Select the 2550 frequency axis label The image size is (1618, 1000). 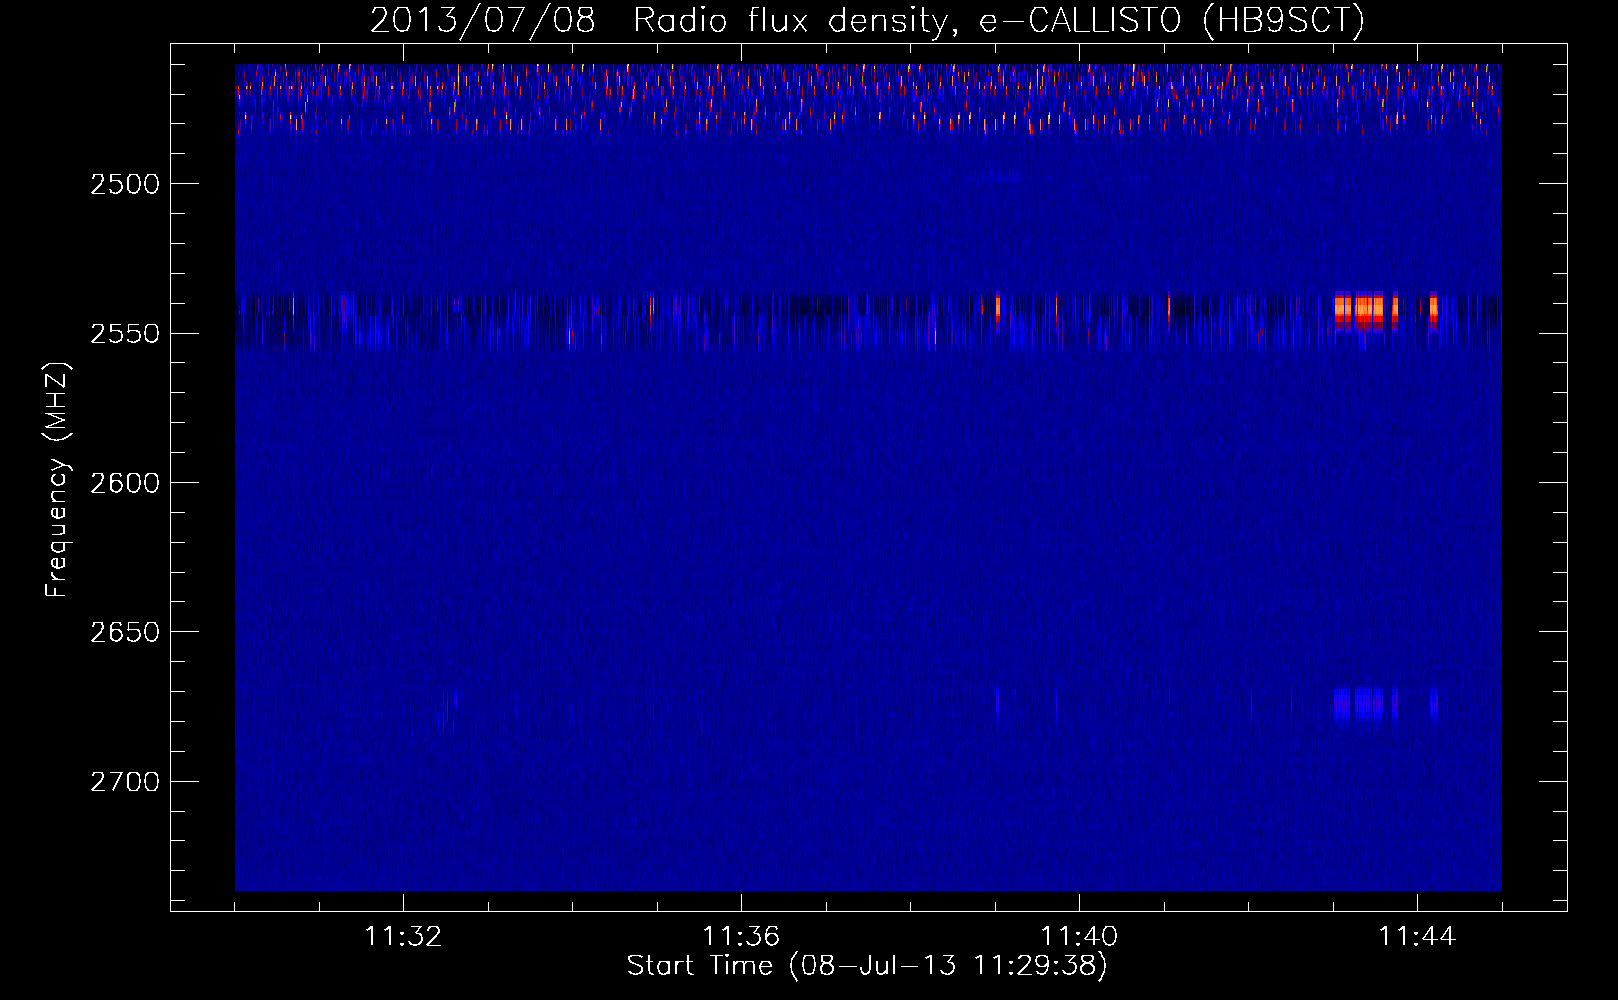(124, 333)
